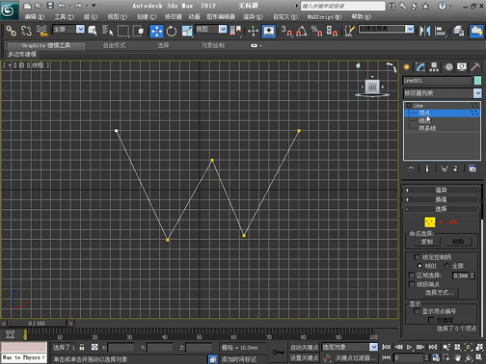Click the Key Filters button
The width and height of the screenshot is (486, 364).
pos(355,358)
